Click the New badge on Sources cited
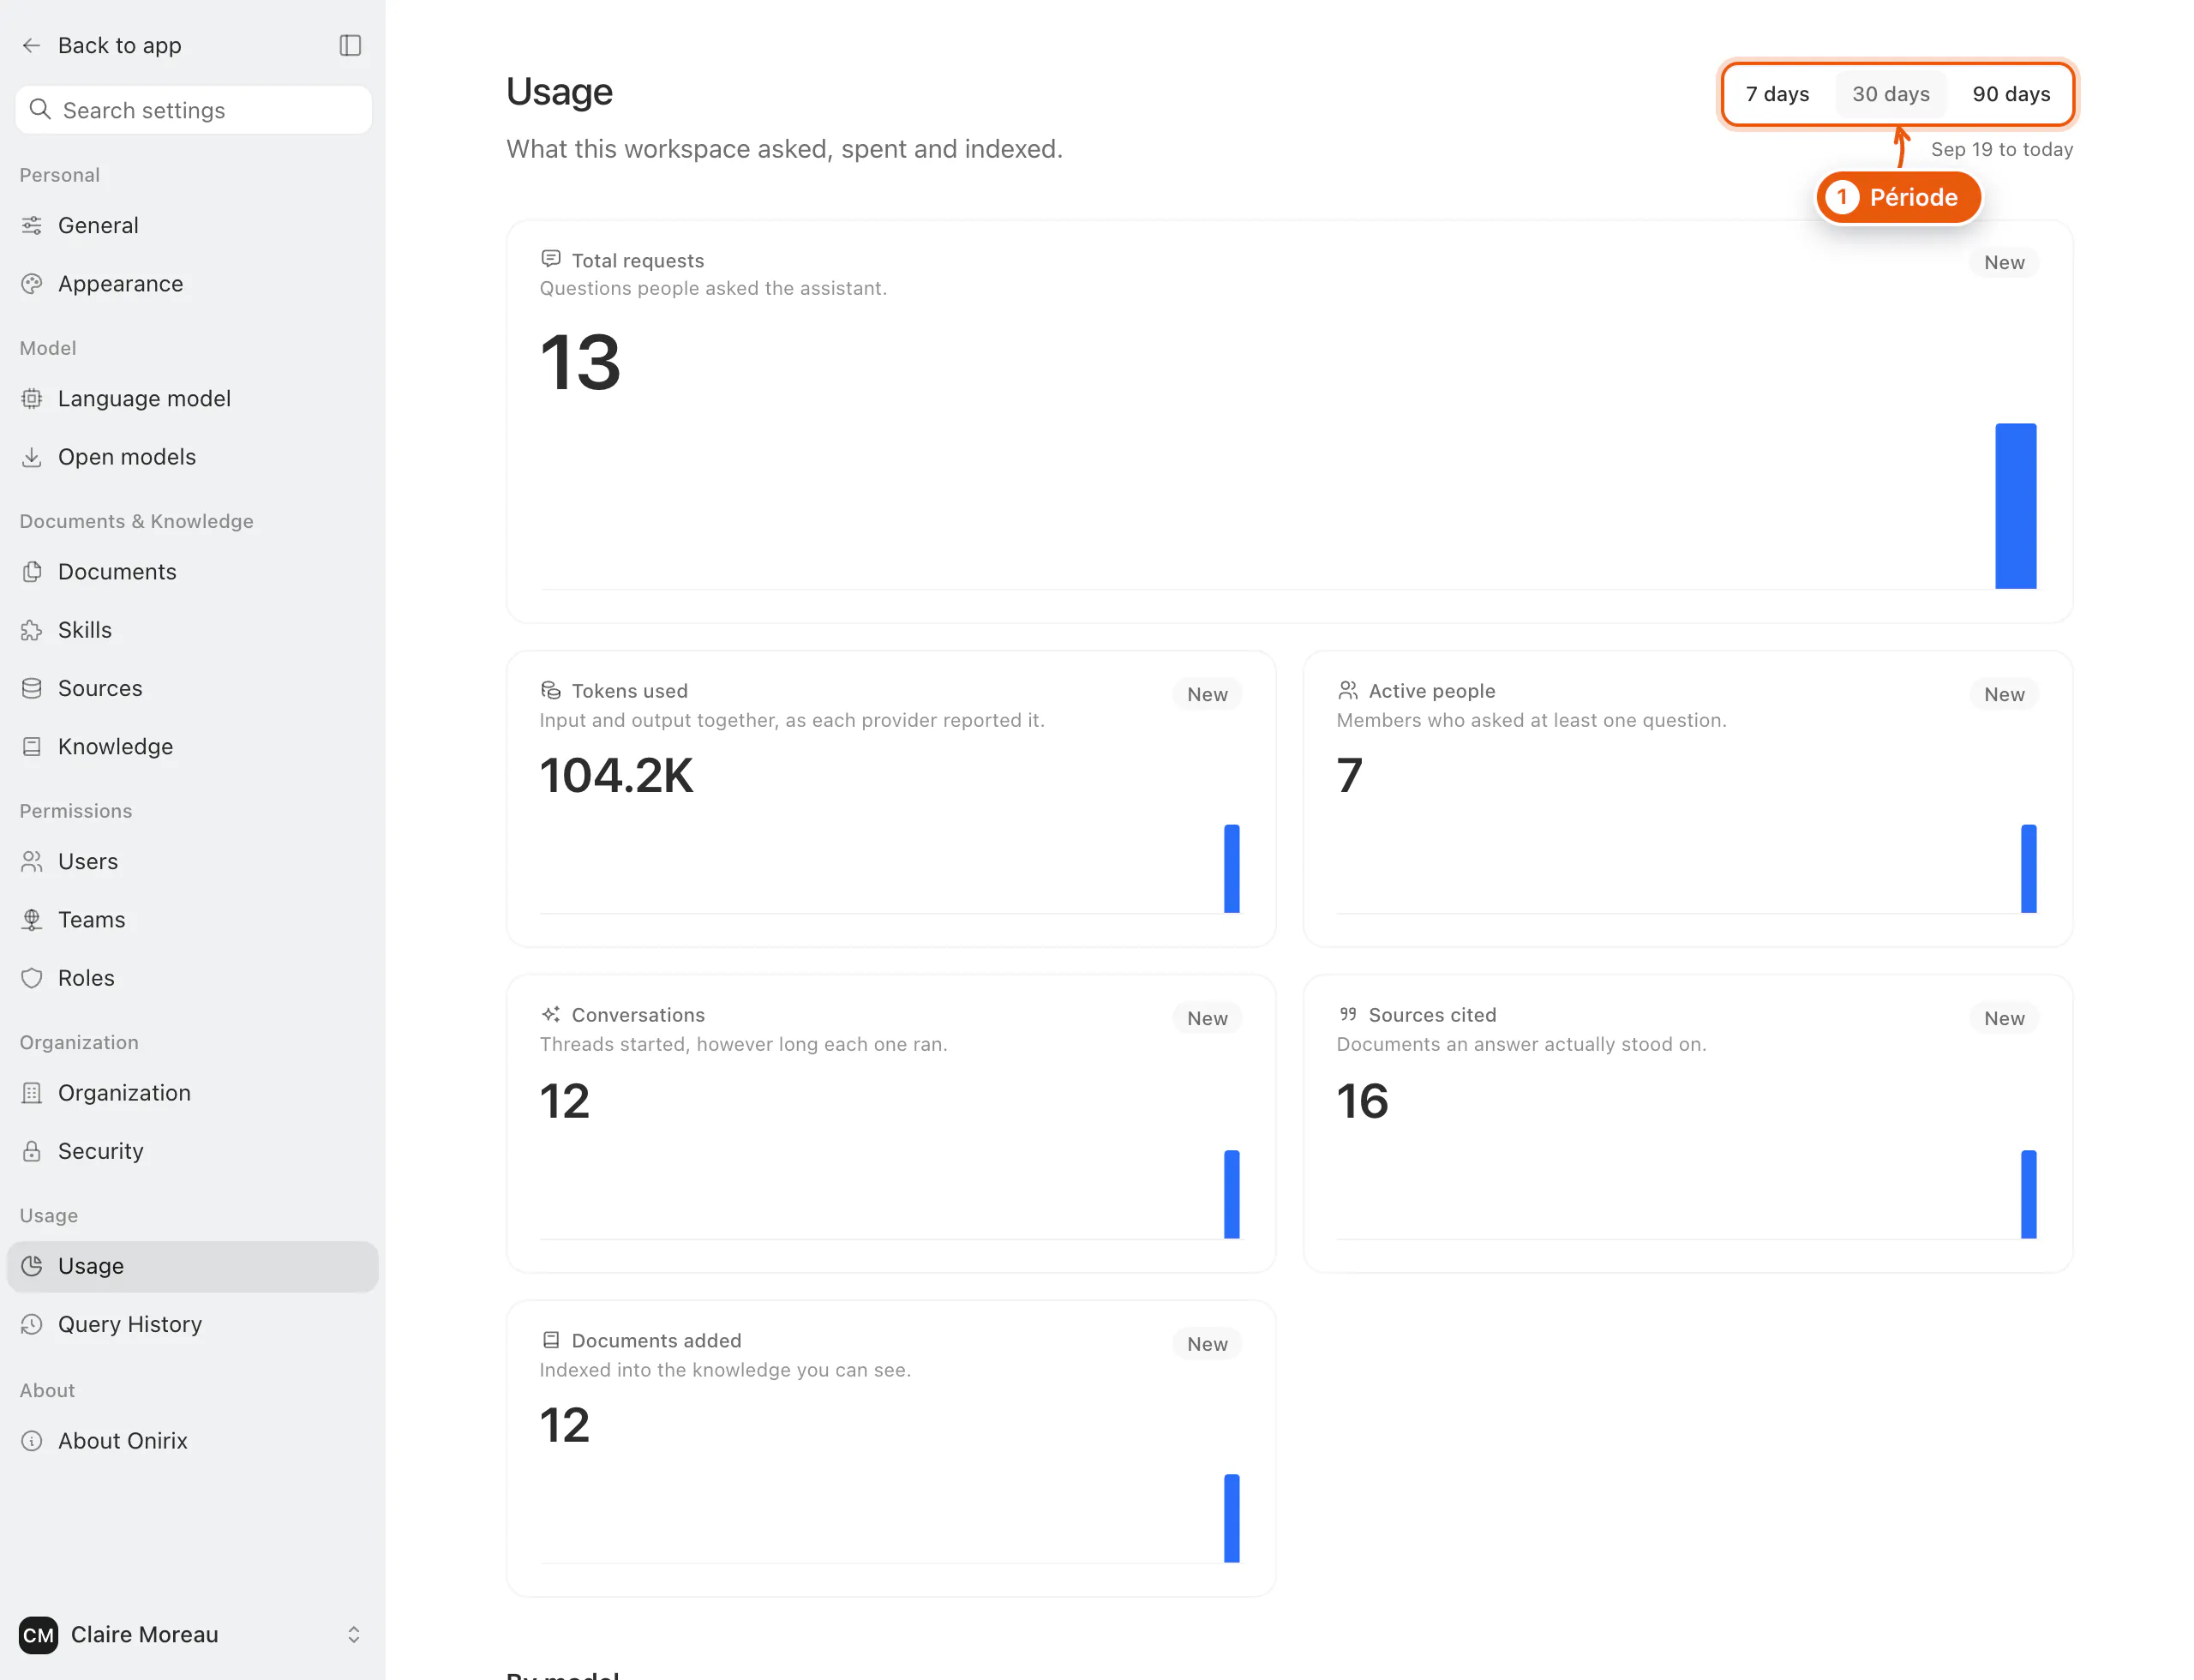This screenshot has width=2194, height=1680. coord(2003,1018)
